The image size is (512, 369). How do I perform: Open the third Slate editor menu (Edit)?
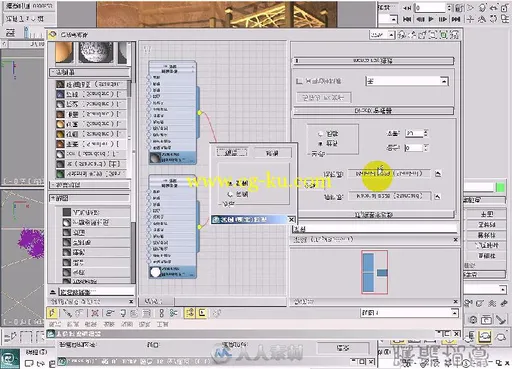[x=90, y=324]
